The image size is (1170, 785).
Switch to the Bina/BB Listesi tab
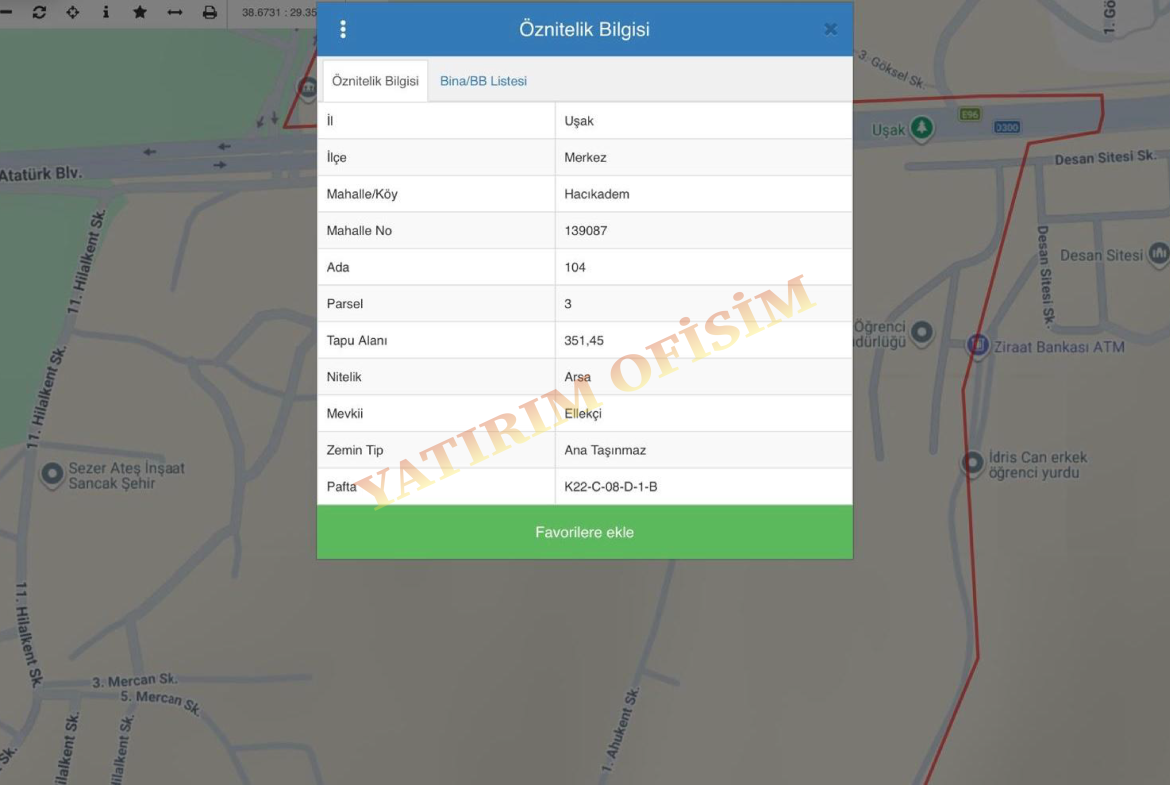tap(483, 81)
